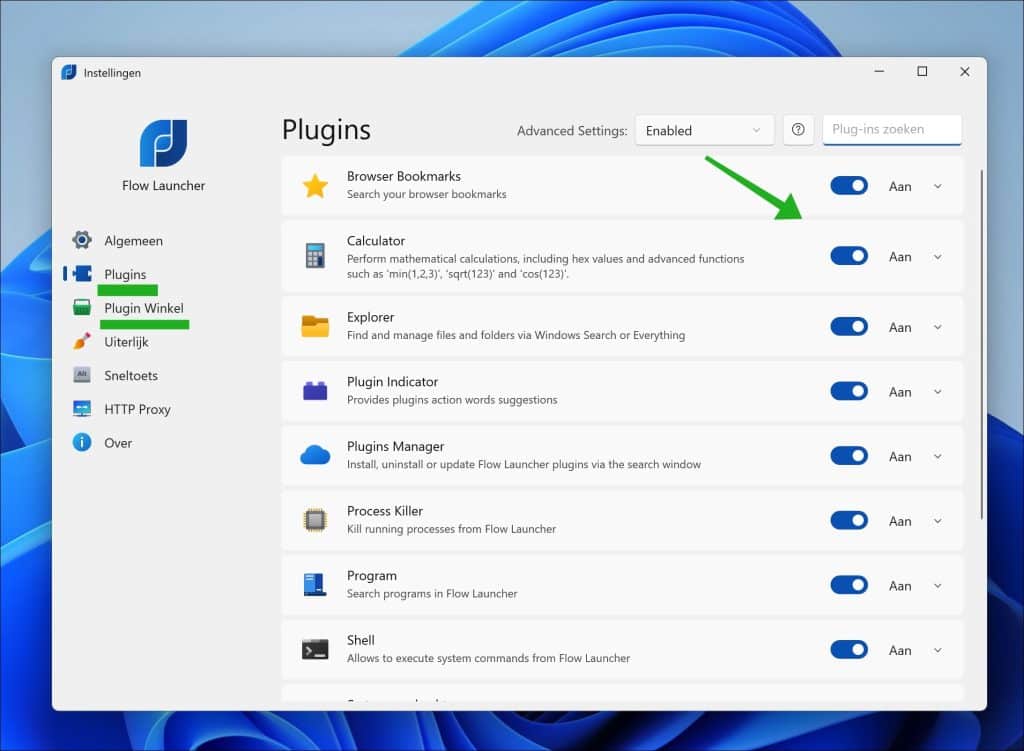The image size is (1024, 751).
Task: Click 'Search programs in Flow Launcher' description
Action: tap(432, 594)
